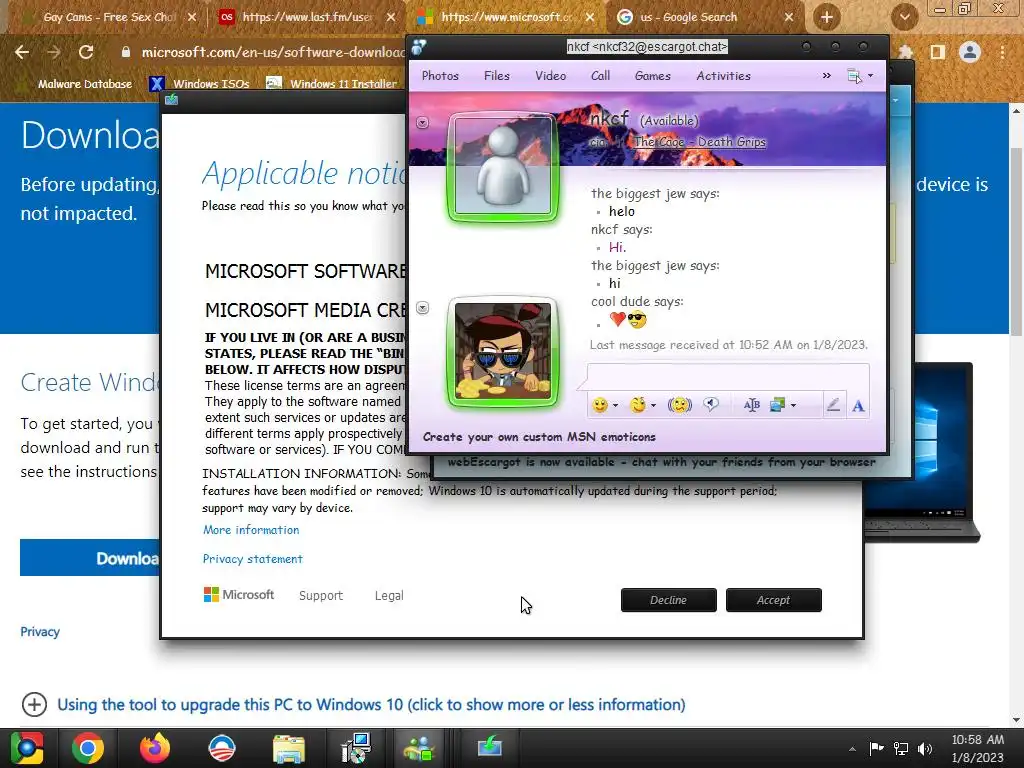Open Games in the MSN toolbar
Image resolution: width=1024 pixels, height=768 pixels.
[x=652, y=76]
